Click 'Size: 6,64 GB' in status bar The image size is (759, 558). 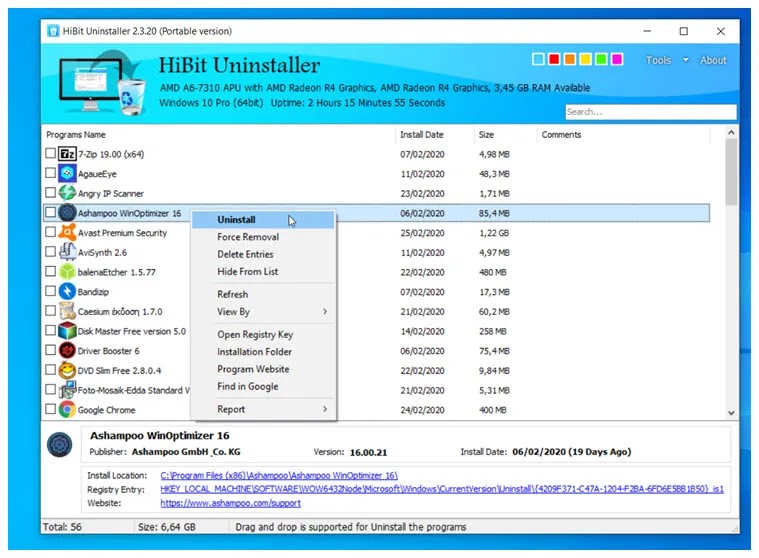point(167,527)
